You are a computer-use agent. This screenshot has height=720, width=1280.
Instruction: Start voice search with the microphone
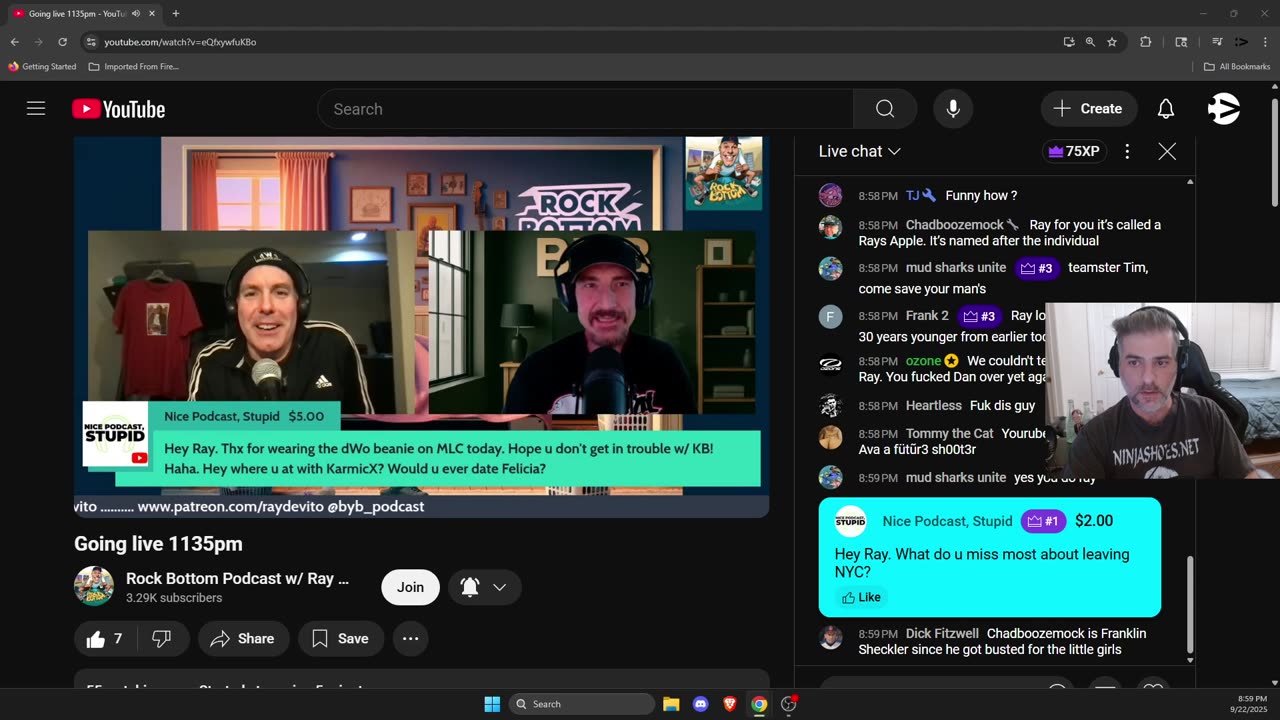click(x=953, y=109)
